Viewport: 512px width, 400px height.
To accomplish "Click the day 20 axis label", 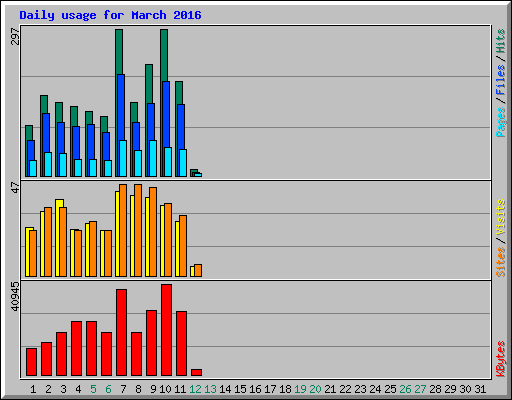I will [315, 389].
